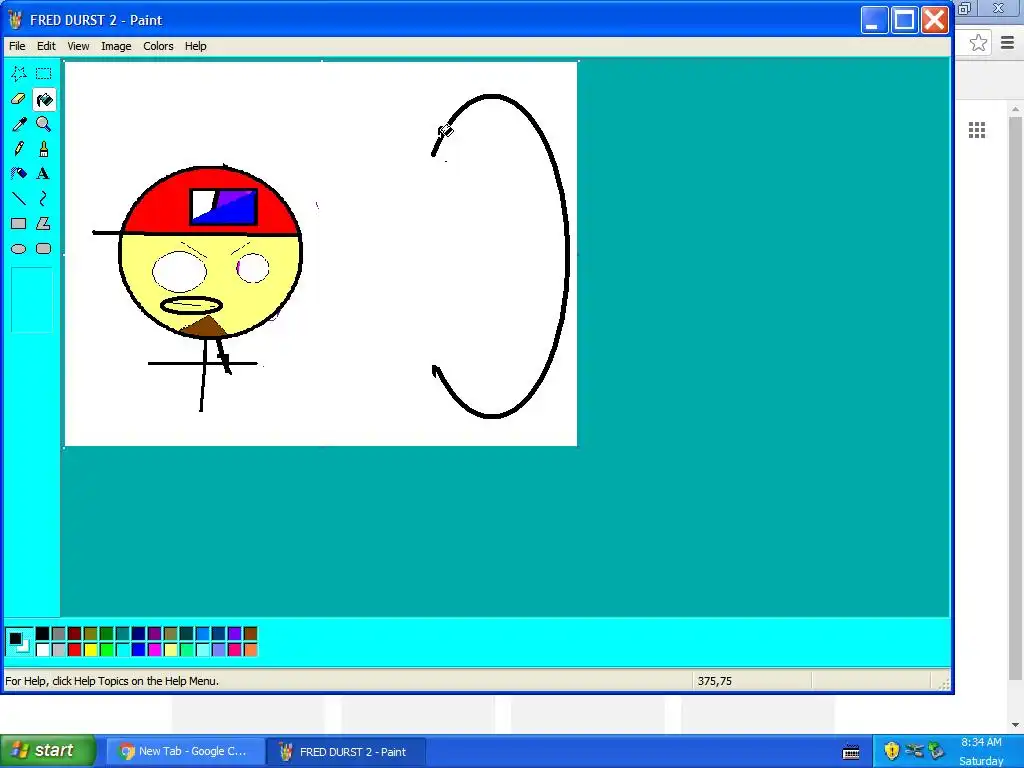The width and height of the screenshot is (1024, 768).
Task: Select the bright red swatch
Action: [x=74, y=649]
